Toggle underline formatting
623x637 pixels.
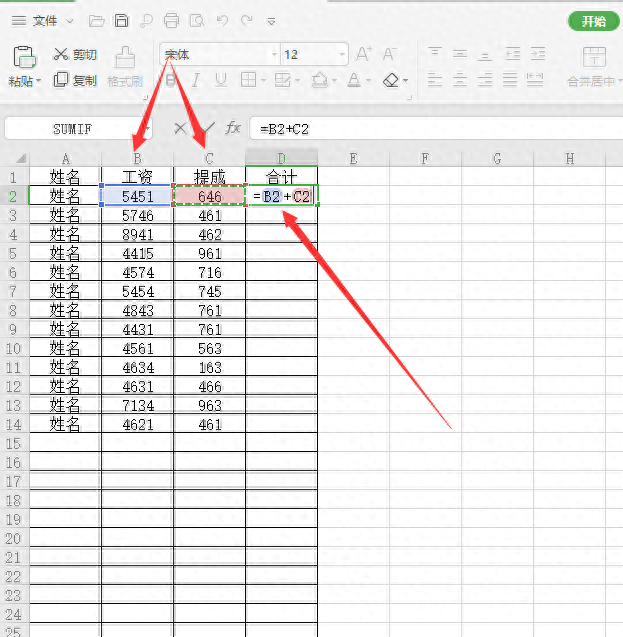[x=221, y=80]
